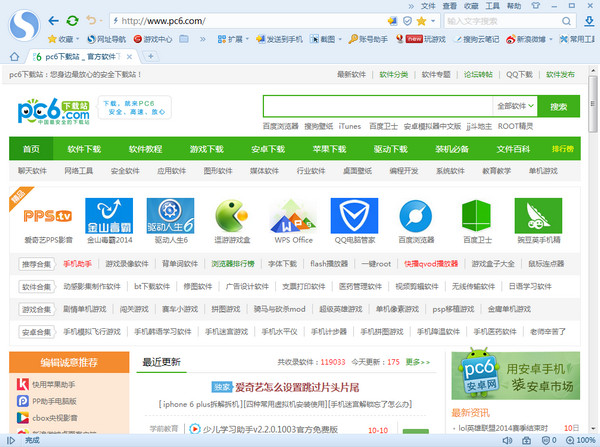Click the sidebar toggle icon in status bar
Screen dimensions: 600x447
pos(11,440)
